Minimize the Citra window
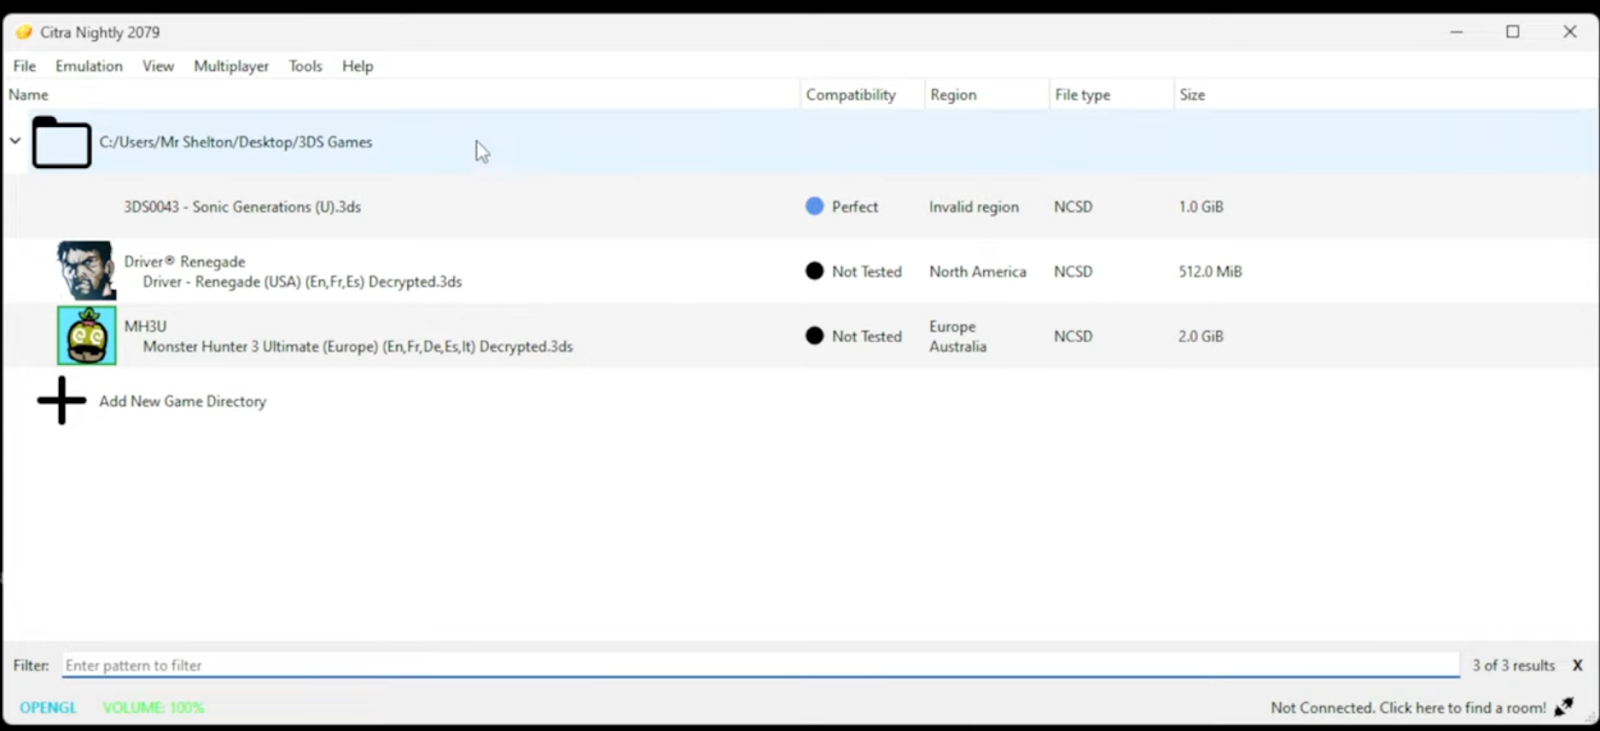Image resolution: width=1600 pixels, height=731 pixels. [x=1456, y=32]
